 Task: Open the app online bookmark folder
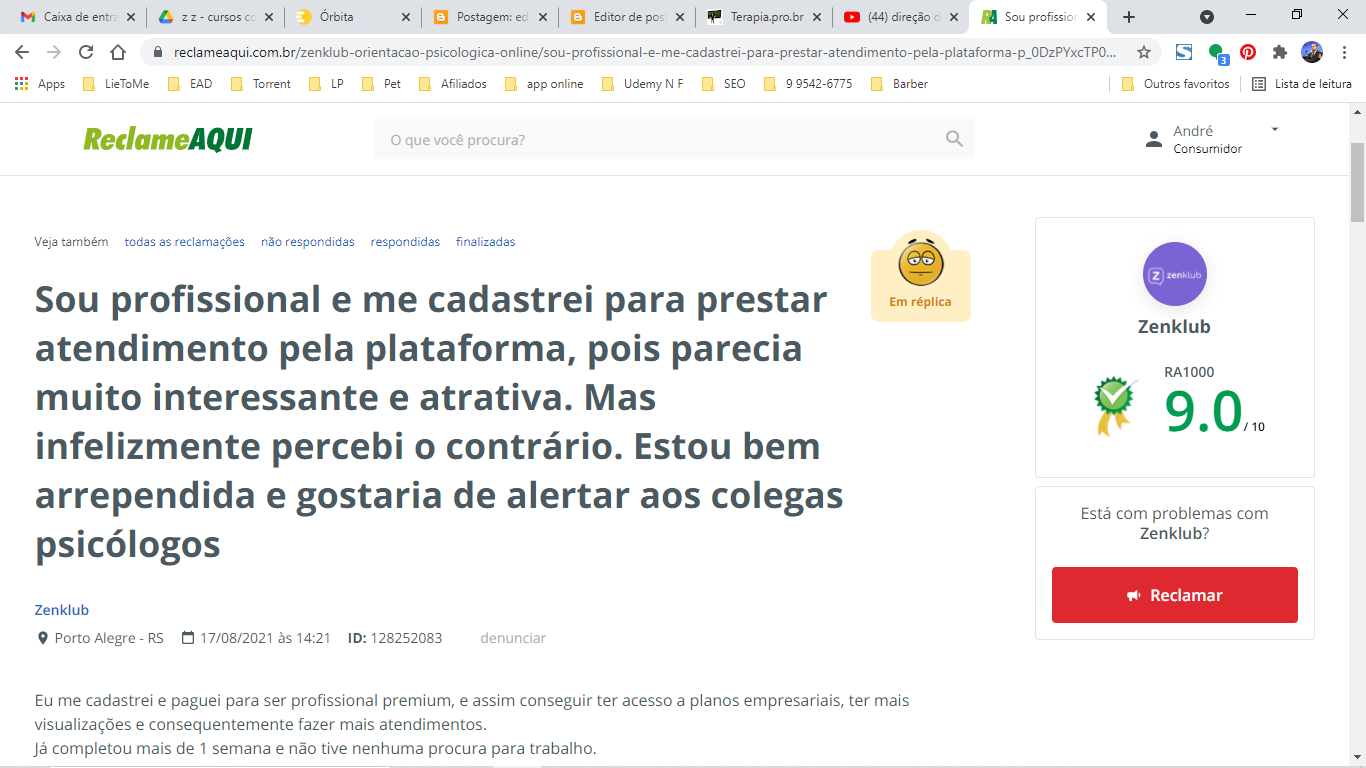(545, 84)
